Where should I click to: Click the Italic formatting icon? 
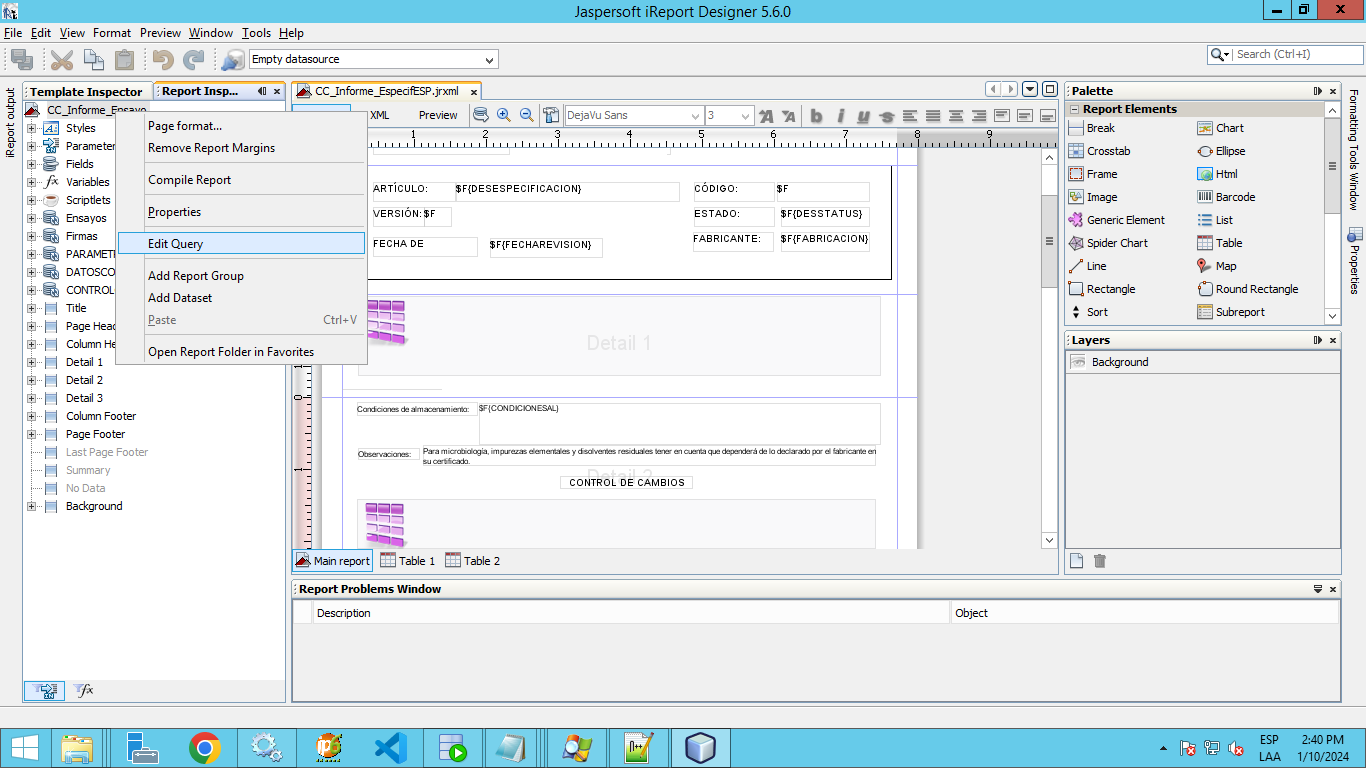point(840,116)
